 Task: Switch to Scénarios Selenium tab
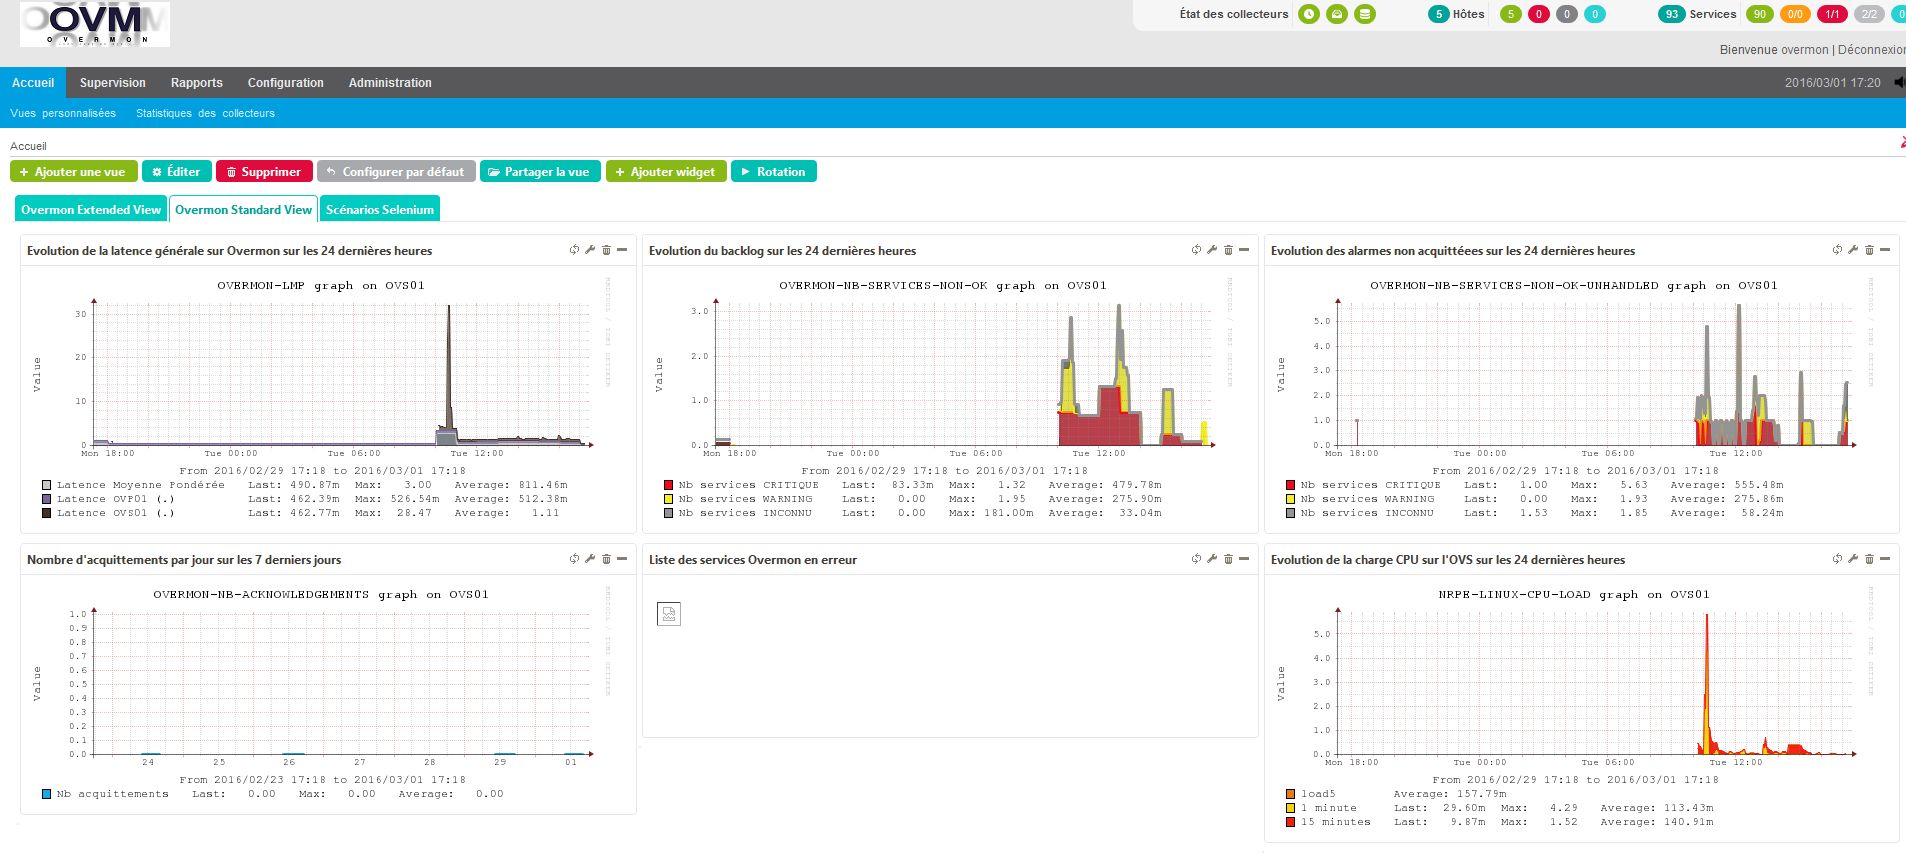(379, 210)
